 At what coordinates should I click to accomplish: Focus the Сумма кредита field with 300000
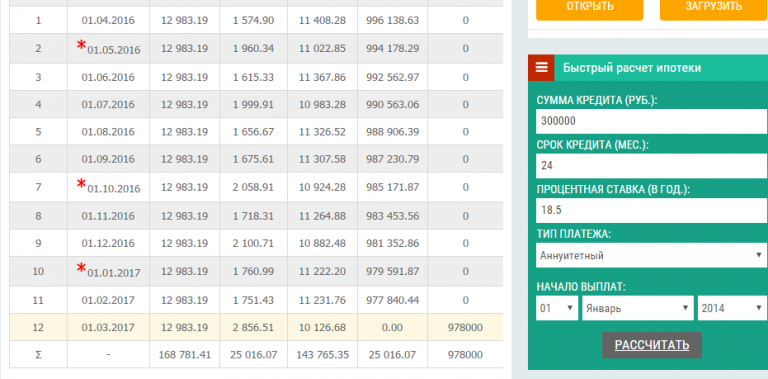point(651,121)
